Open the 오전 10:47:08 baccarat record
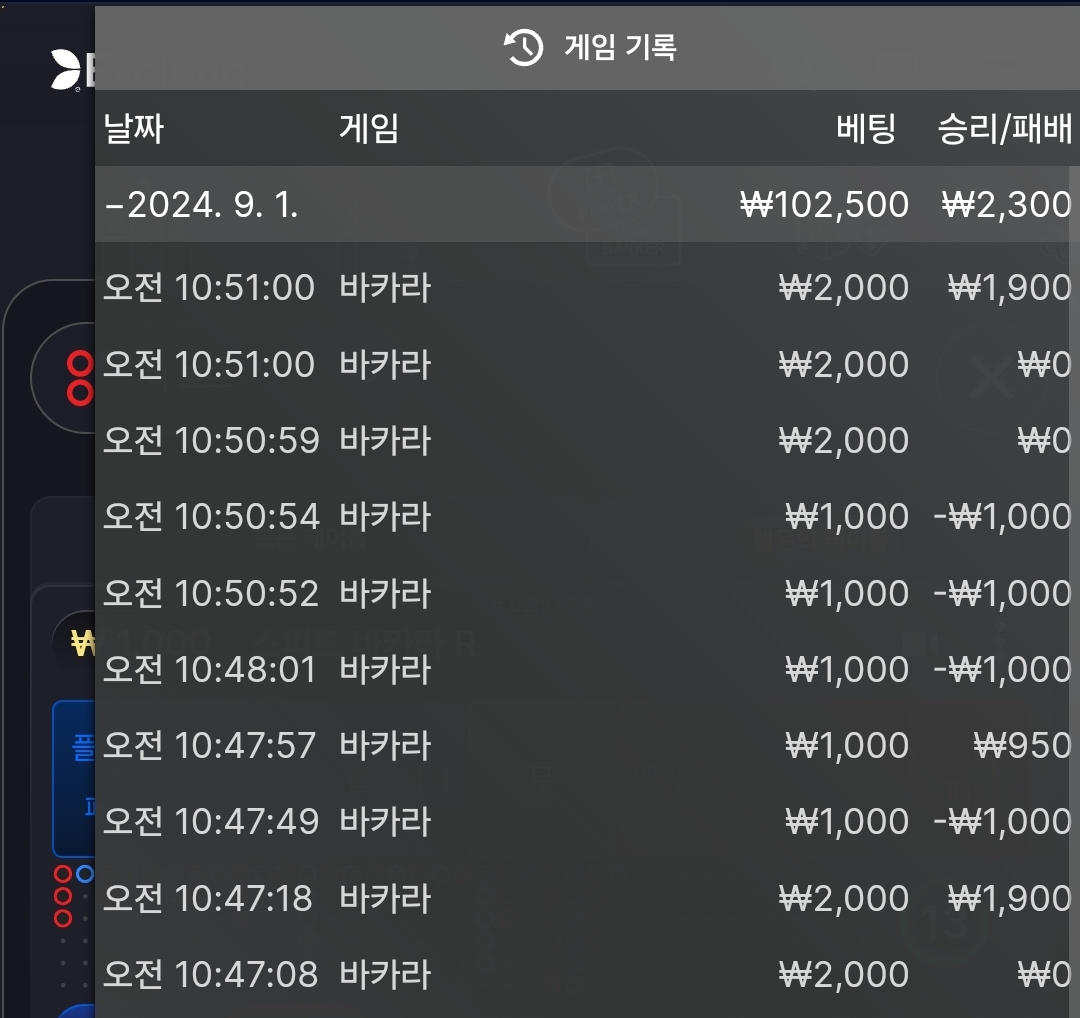This screenshot has width=1080, height=1018. (588, 974)
